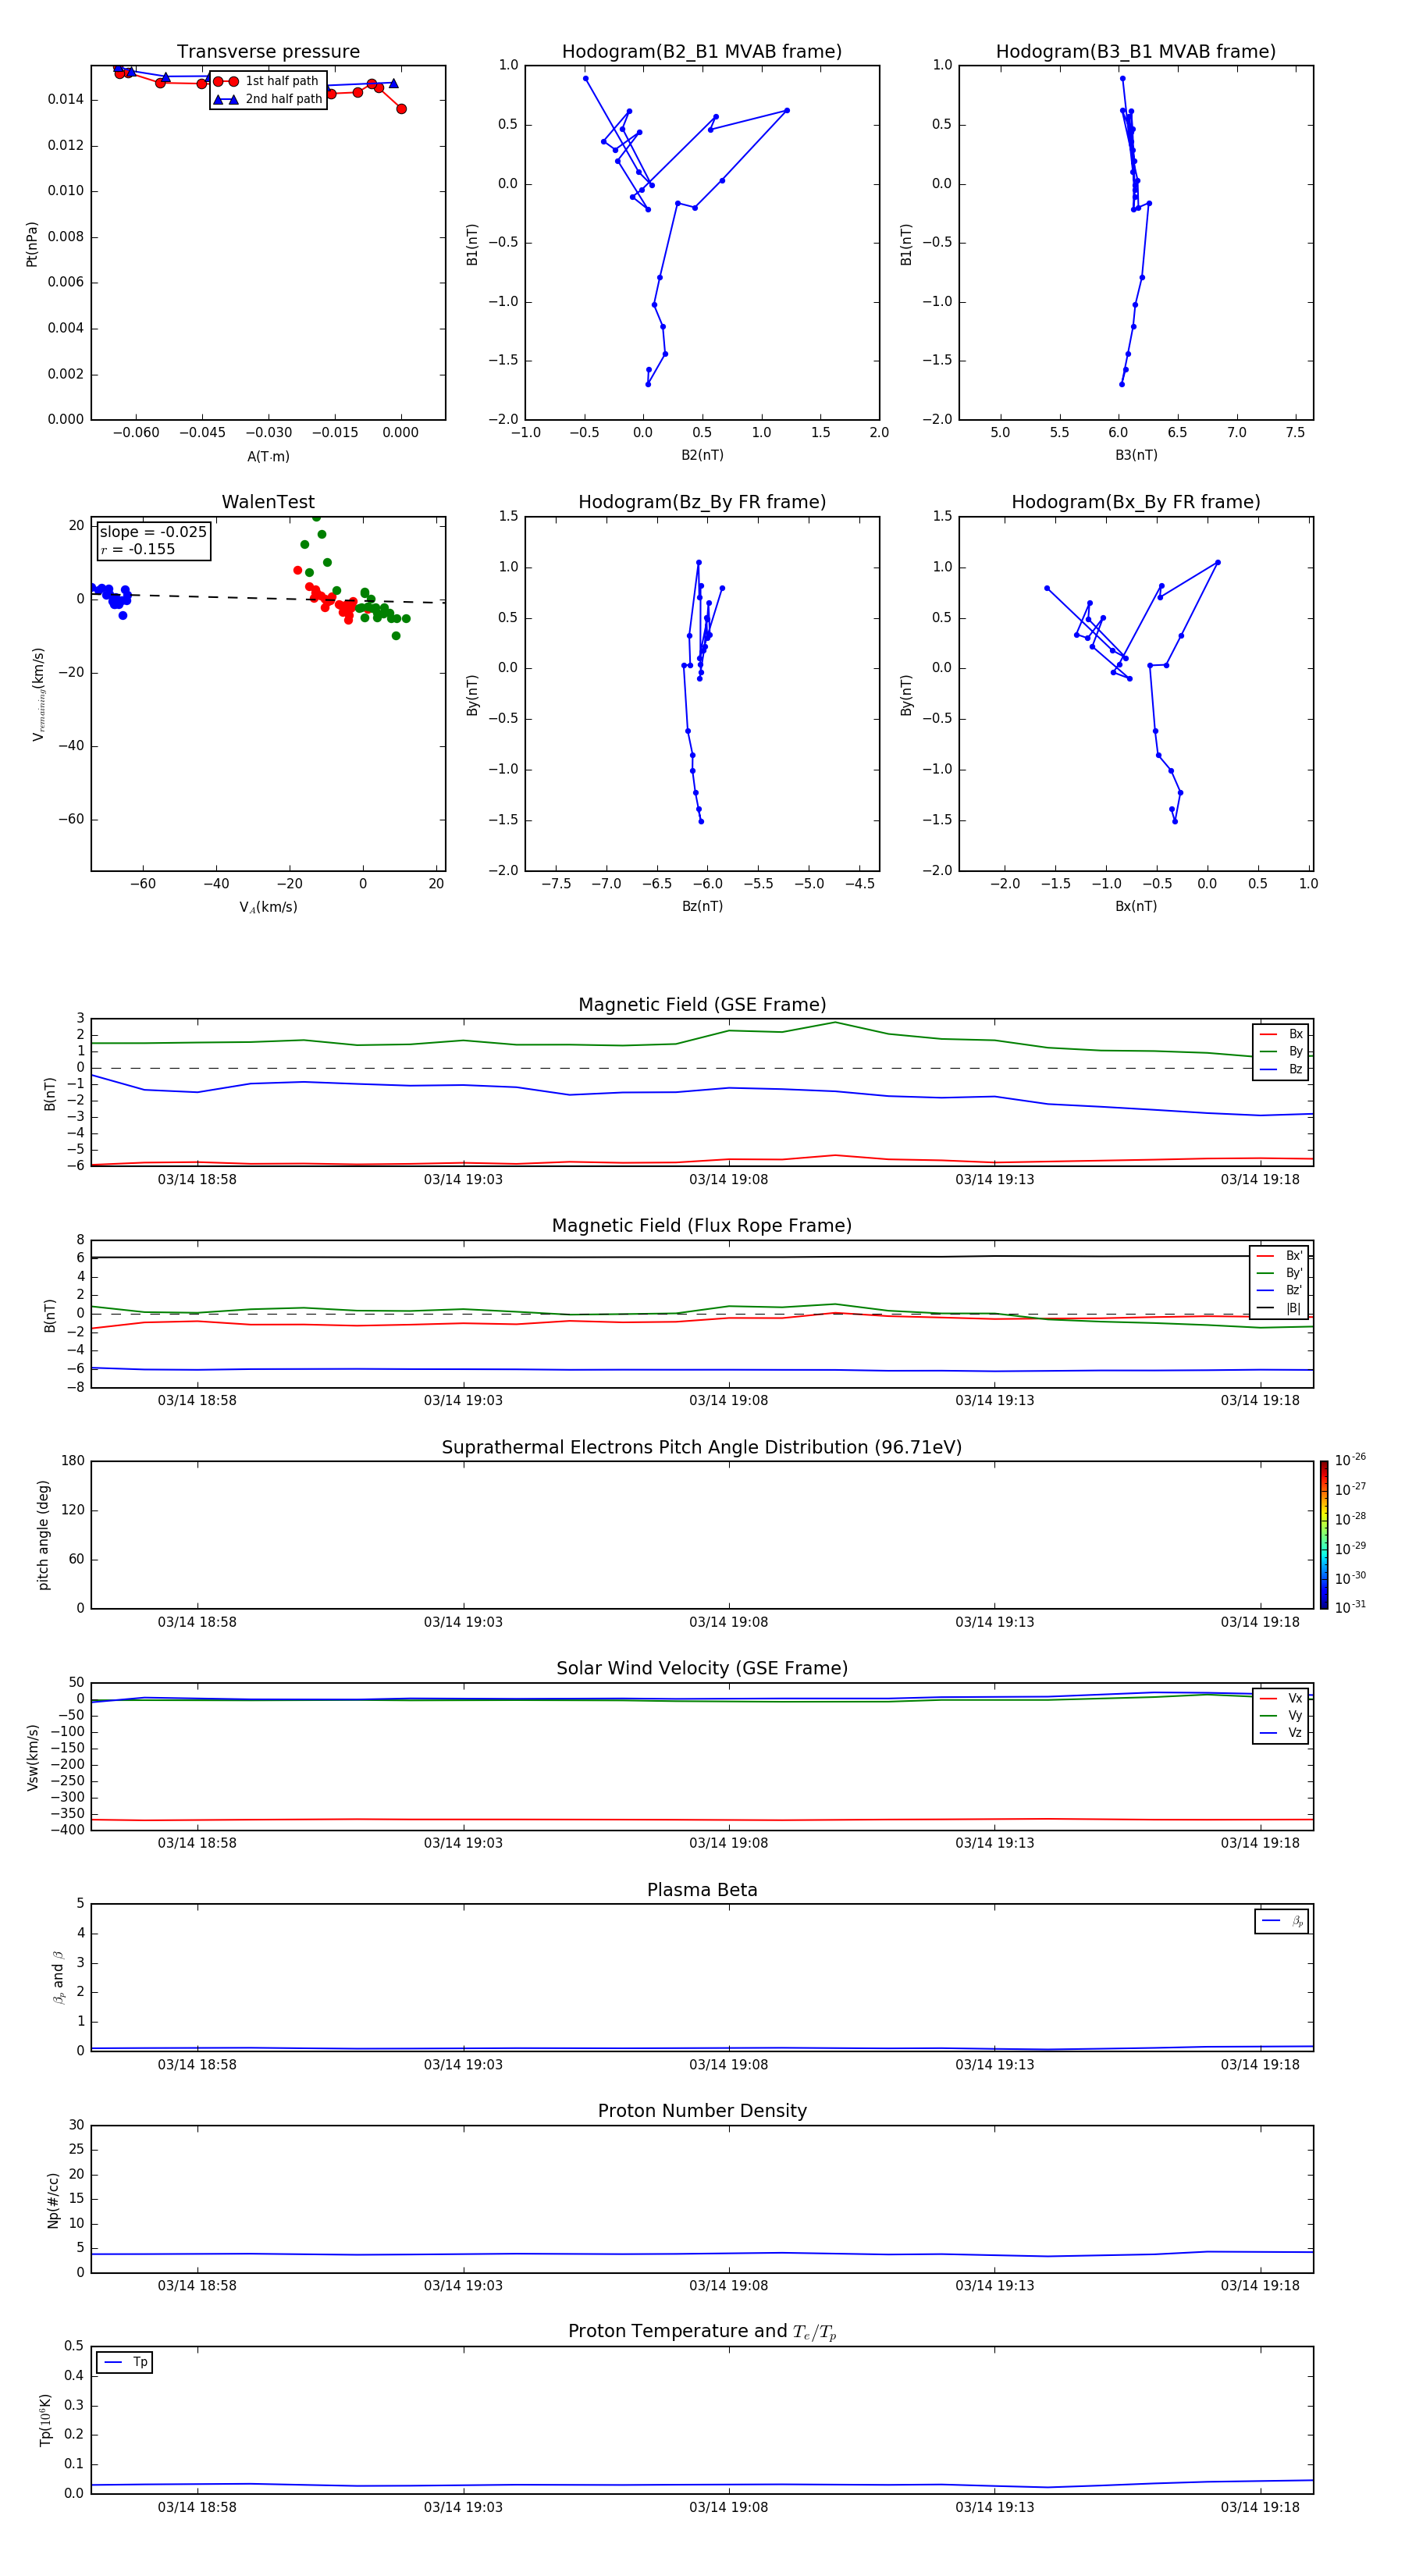
Task: Click the "Tp(10^6K)" y-axis label
Action: pyautogui.click(x=46, y=2420)
